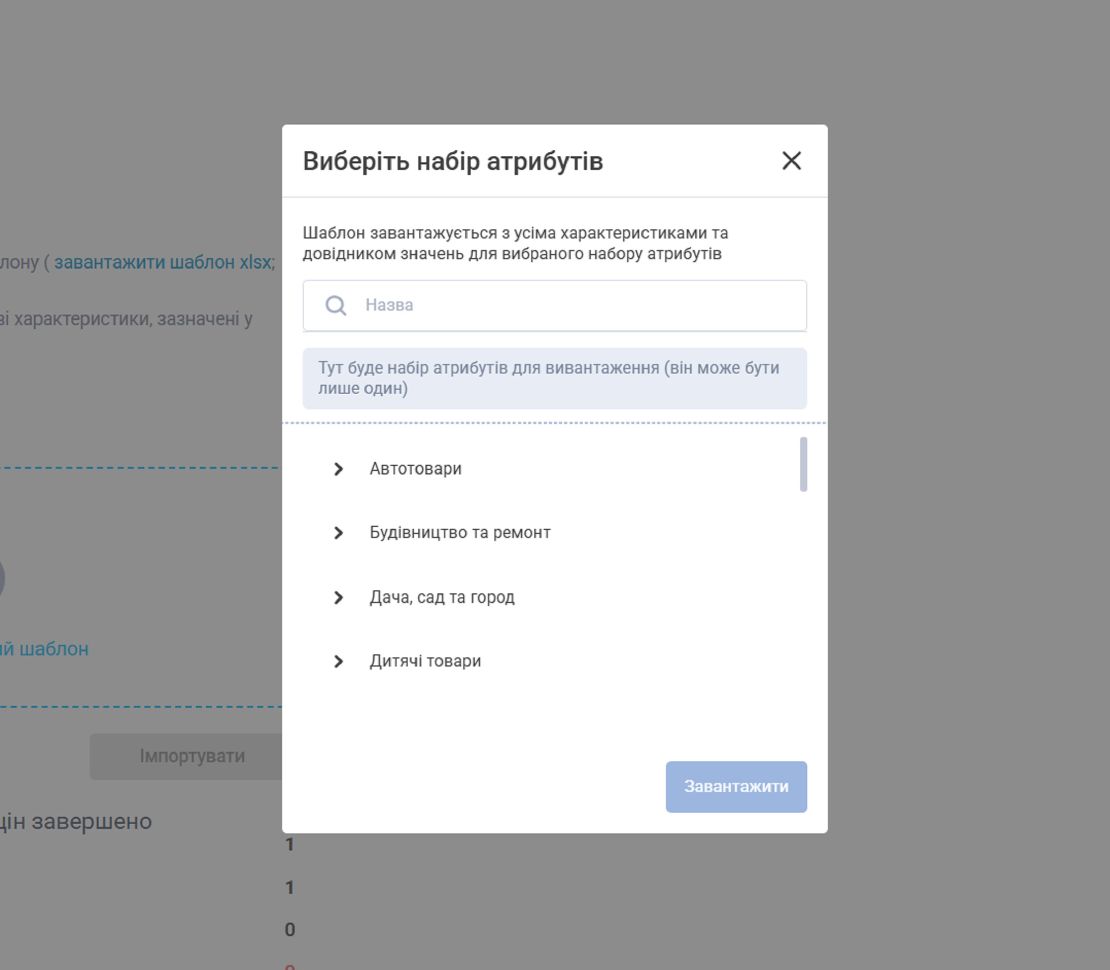Select Дача, сад та город label
1110x970 pixels.
pyautogui.click(x=442, y=598)
